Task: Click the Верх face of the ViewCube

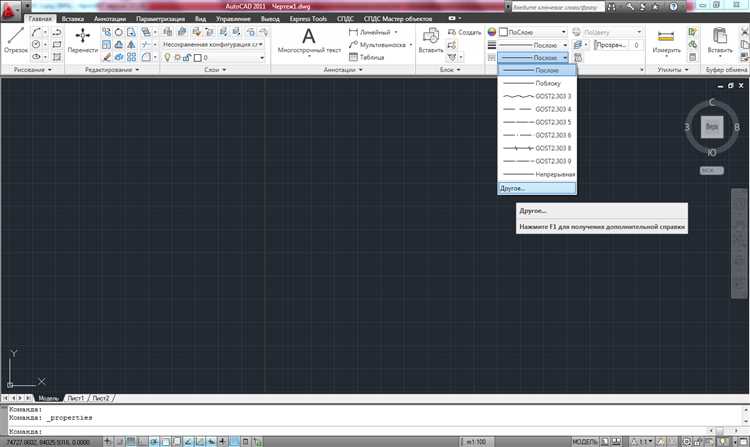Action: click(712, 127)
